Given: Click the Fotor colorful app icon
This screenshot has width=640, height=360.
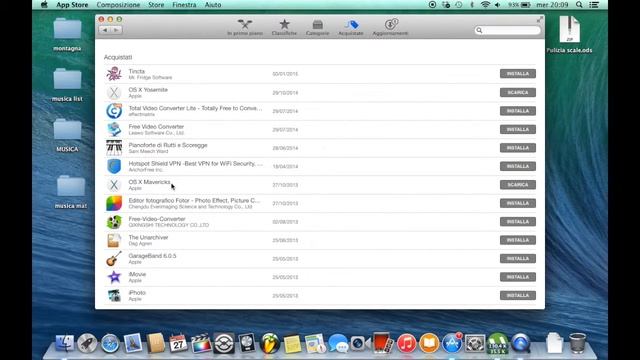Looking at the screenshot, I should (114, 203).
